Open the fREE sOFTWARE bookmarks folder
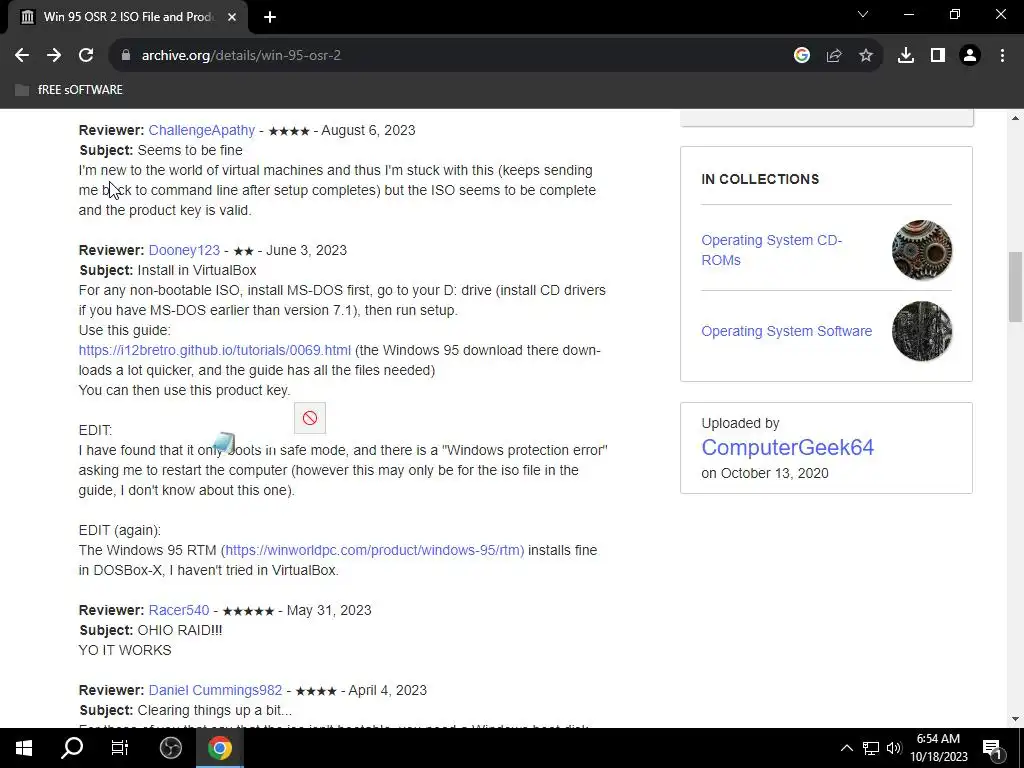The height and width of the screenshot is (768, 1024). click(69, 89)
